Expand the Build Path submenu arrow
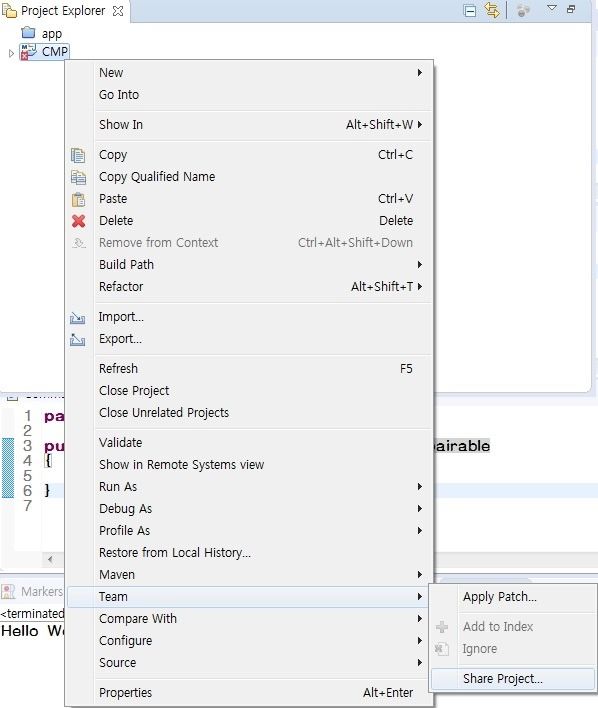 pyautogui.click(x=420, y=265)
